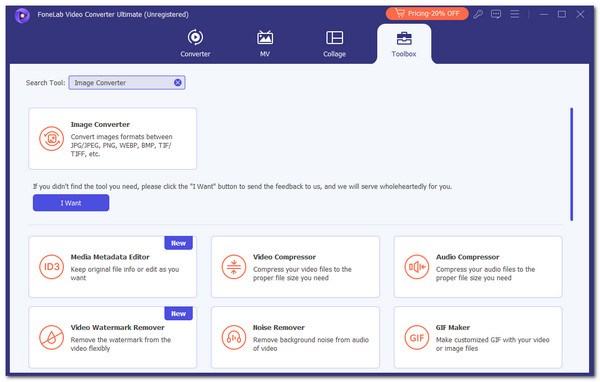
Task: Open the feedback chat icon
Action: 496,15
